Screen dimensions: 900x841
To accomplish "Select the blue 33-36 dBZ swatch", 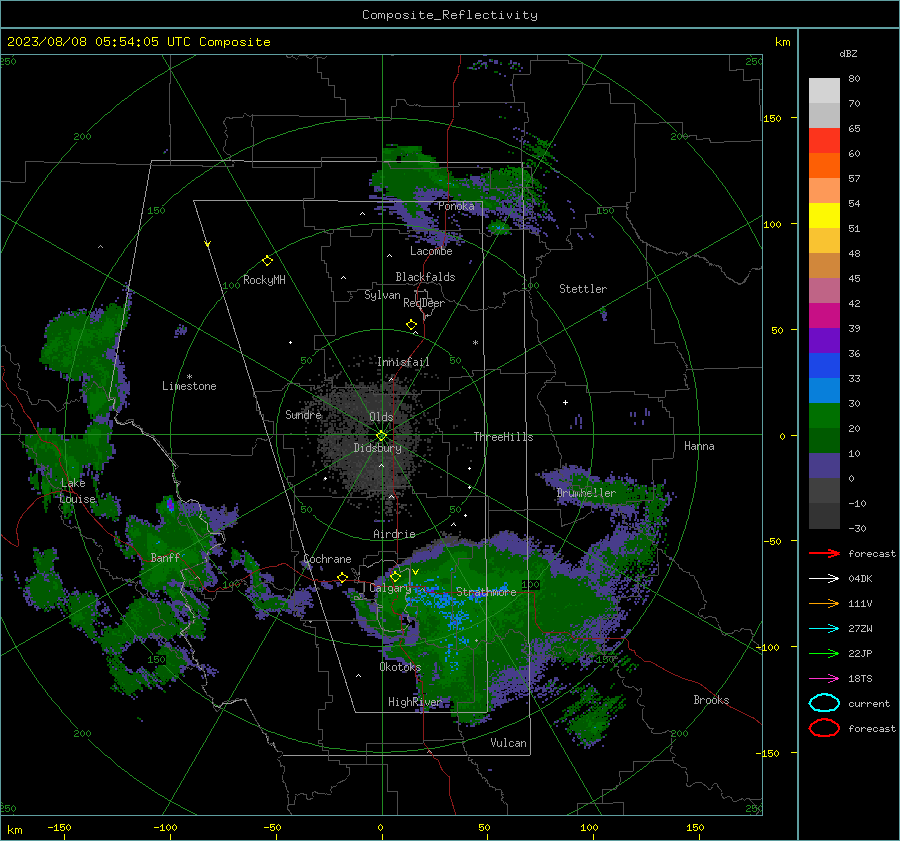I will tap(824, 366).
